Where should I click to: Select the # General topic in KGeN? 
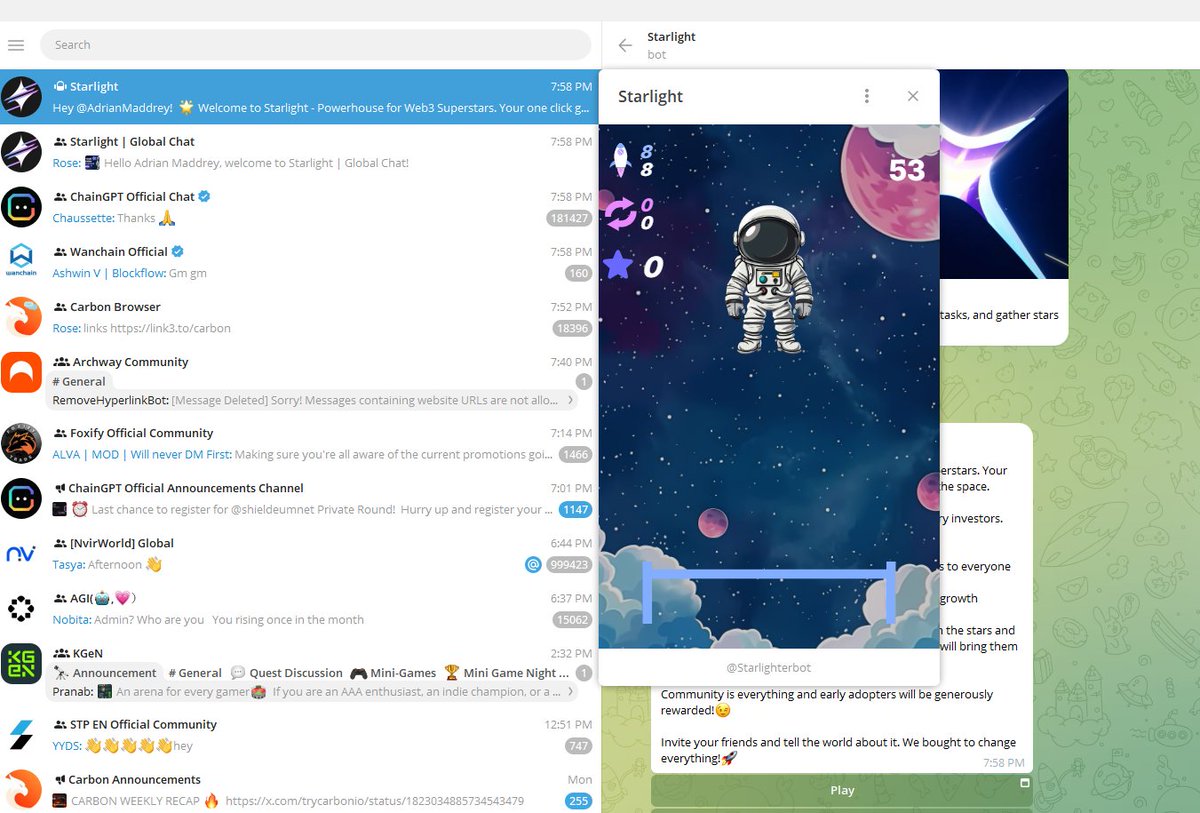tap(195, 673)
